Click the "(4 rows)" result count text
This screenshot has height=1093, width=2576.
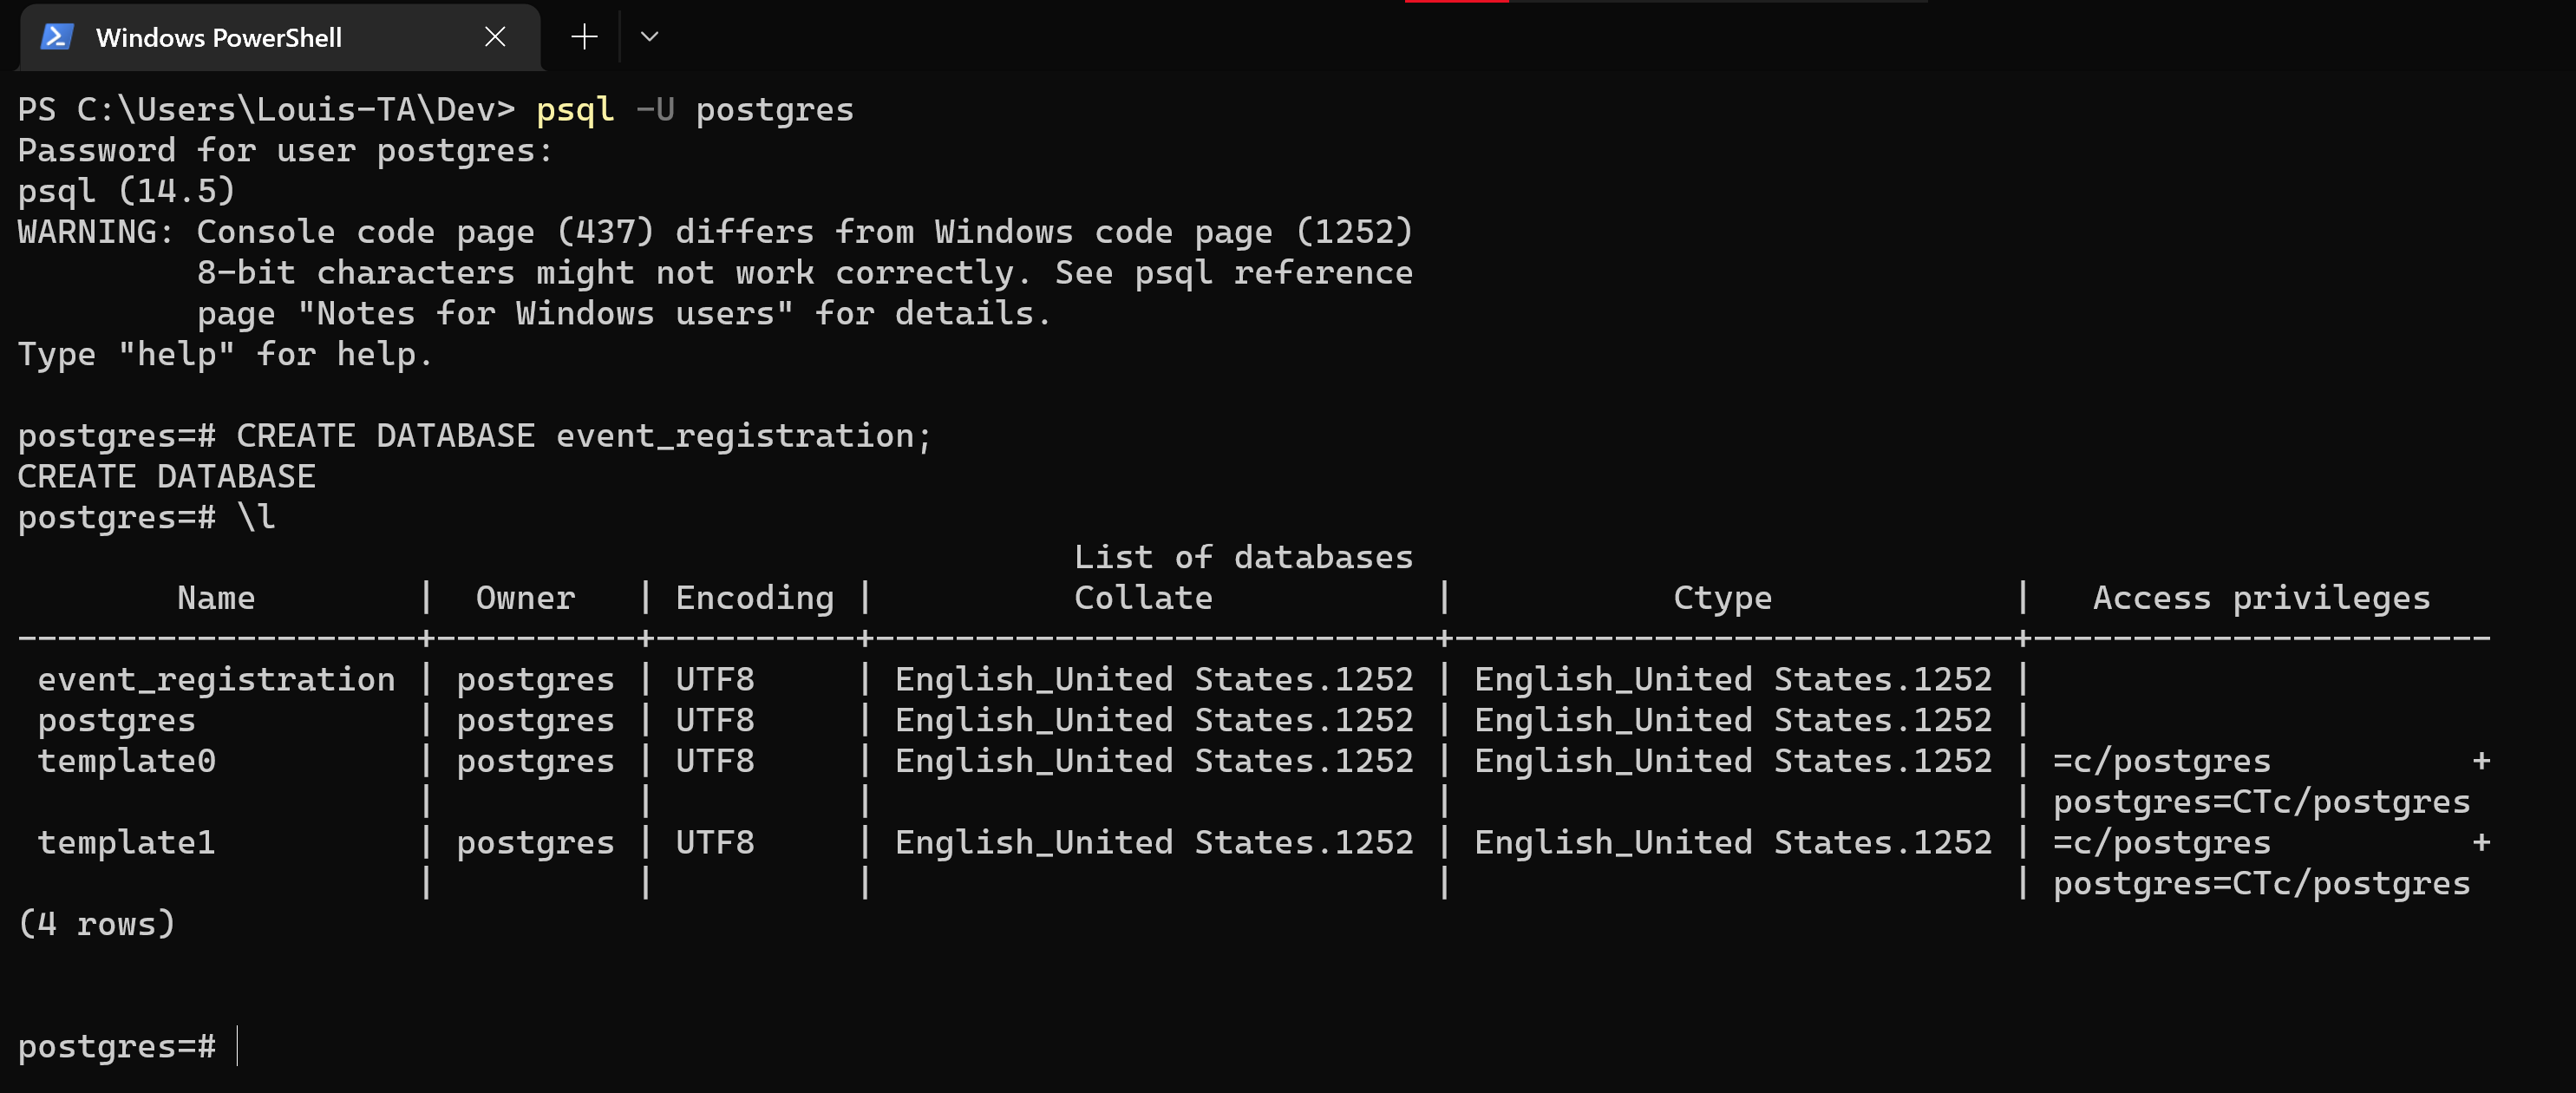click(97, 924)
